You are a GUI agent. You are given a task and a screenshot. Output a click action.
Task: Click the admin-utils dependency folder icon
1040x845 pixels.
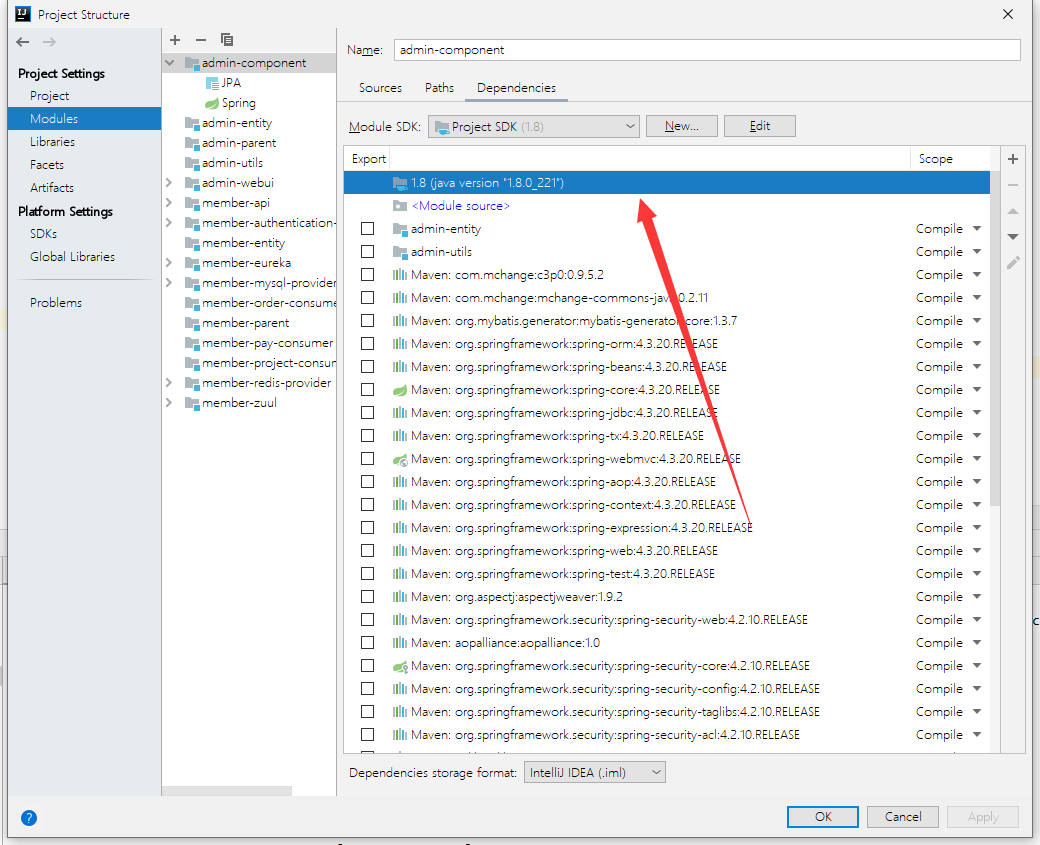click(399, 252)
